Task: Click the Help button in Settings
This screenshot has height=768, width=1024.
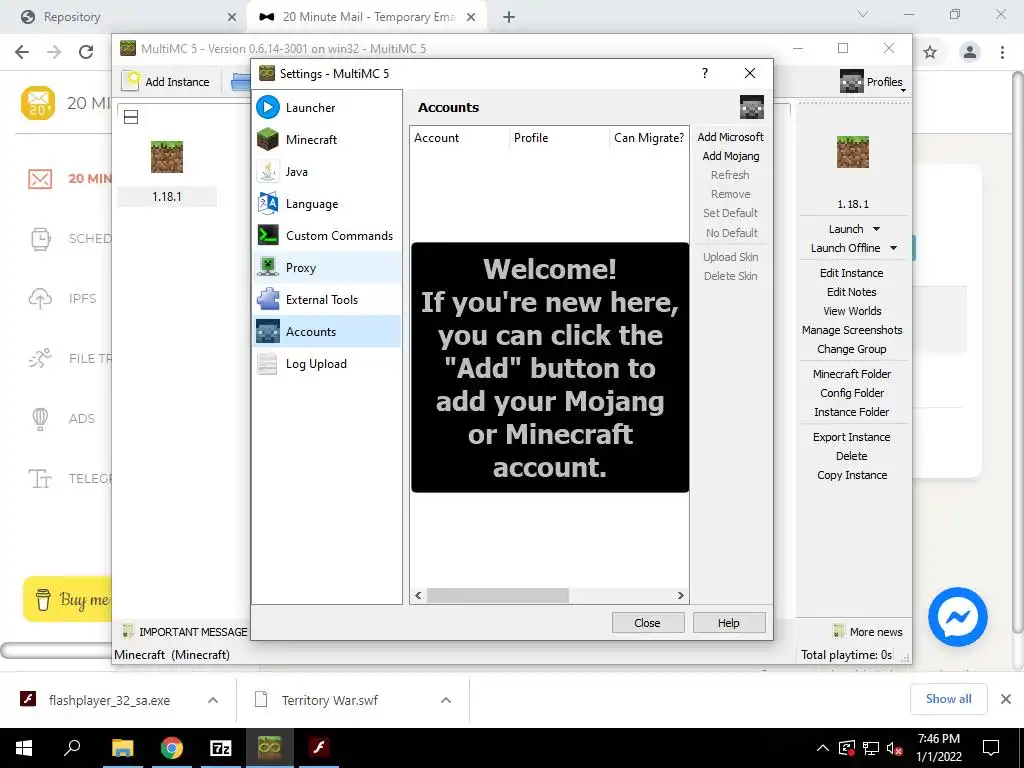Action: coord(729,623)
